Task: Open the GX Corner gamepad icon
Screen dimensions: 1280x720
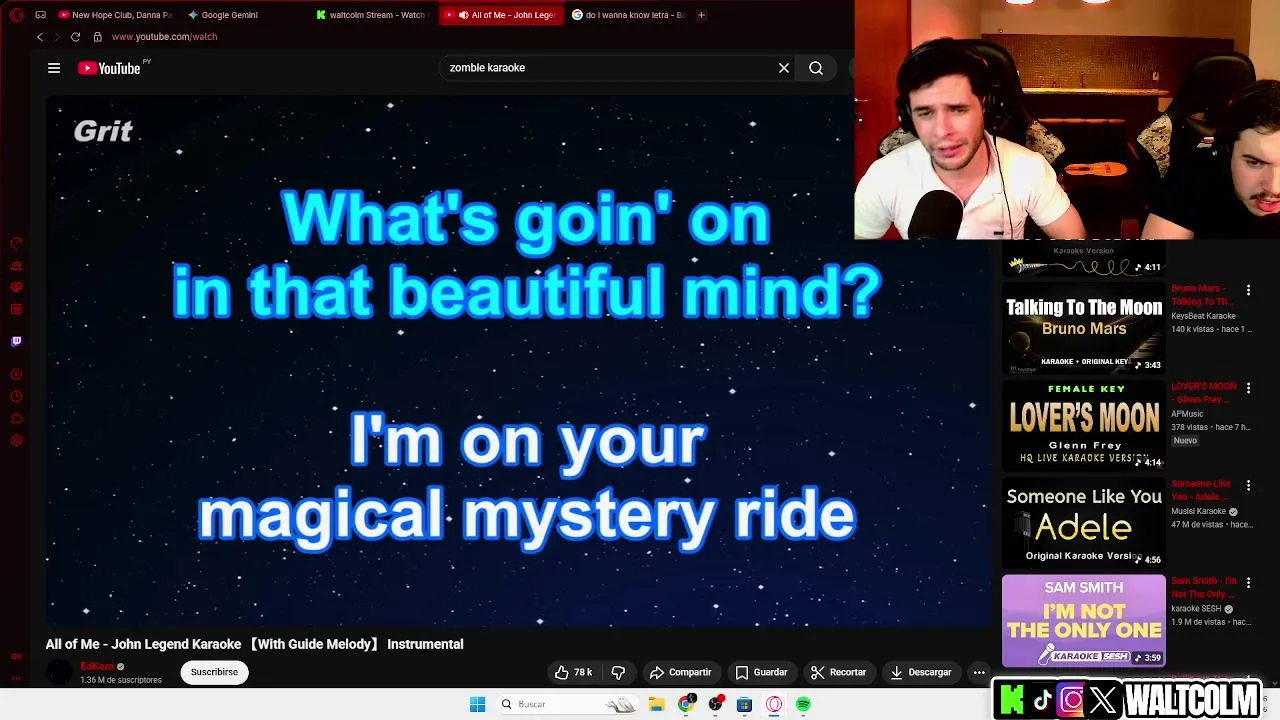Action: pyautogui.click(x=40, y=15)
